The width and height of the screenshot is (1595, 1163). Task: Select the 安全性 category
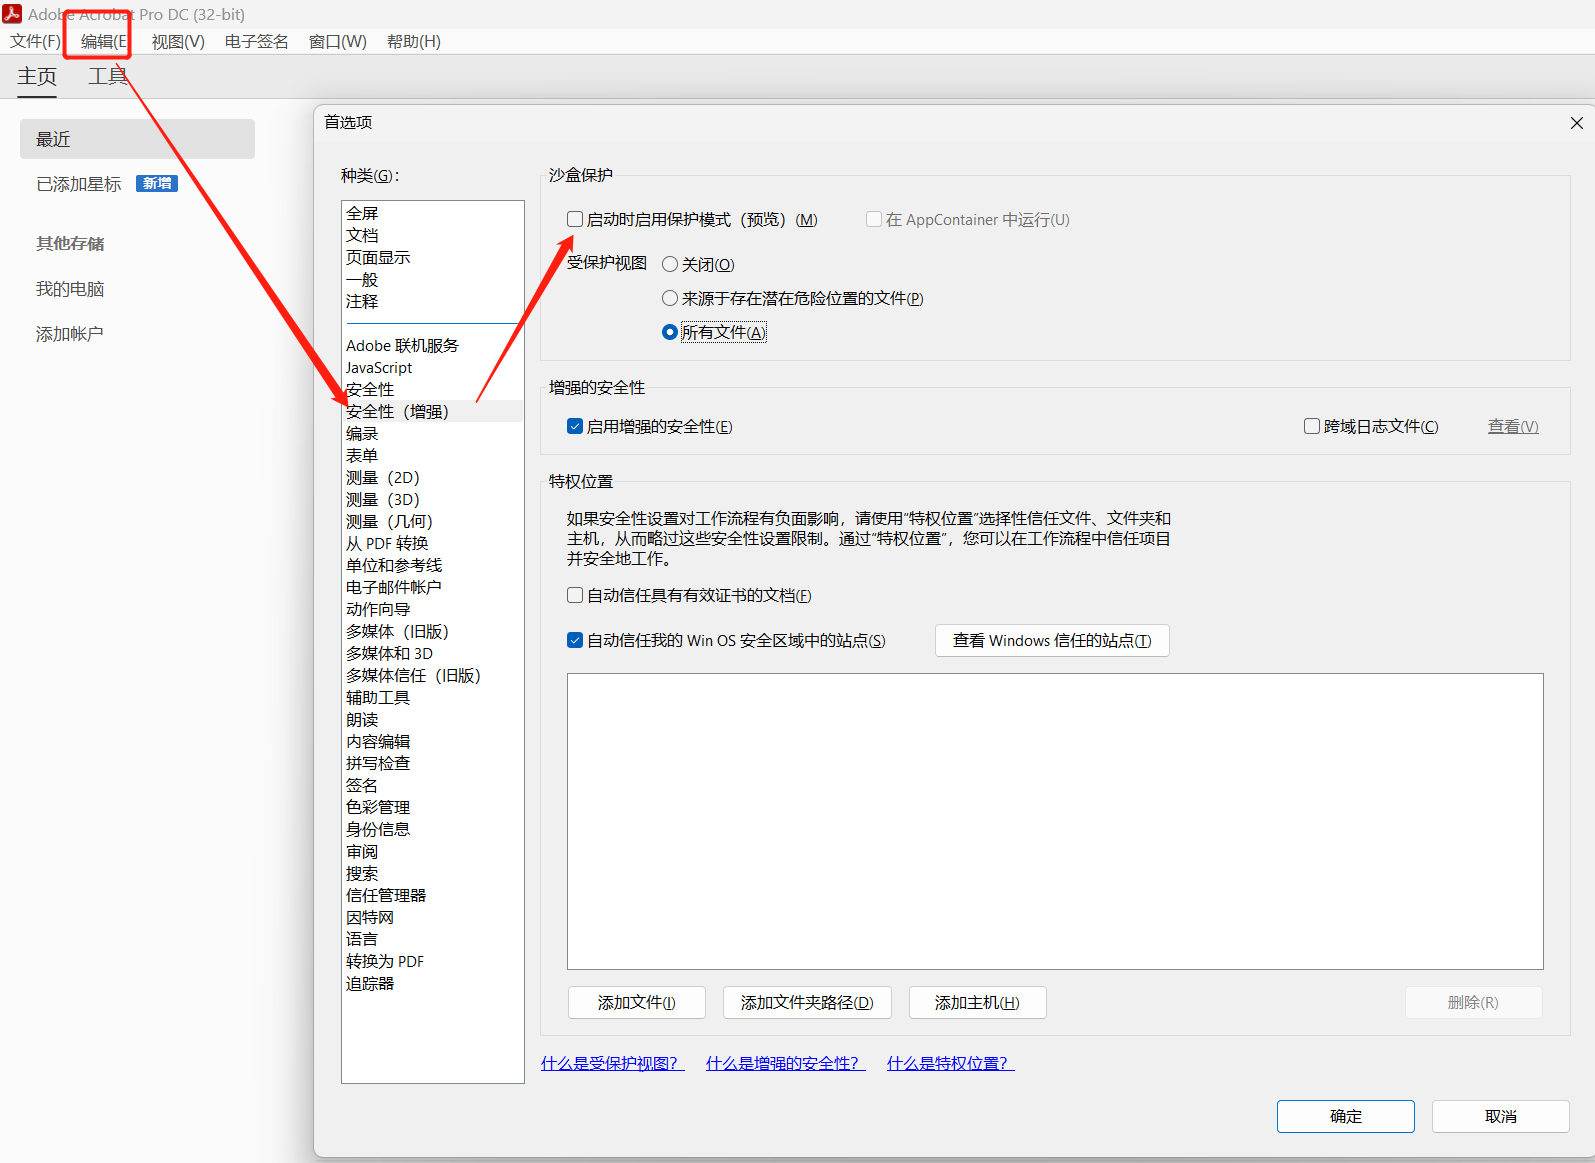click(x=370, y=389)
